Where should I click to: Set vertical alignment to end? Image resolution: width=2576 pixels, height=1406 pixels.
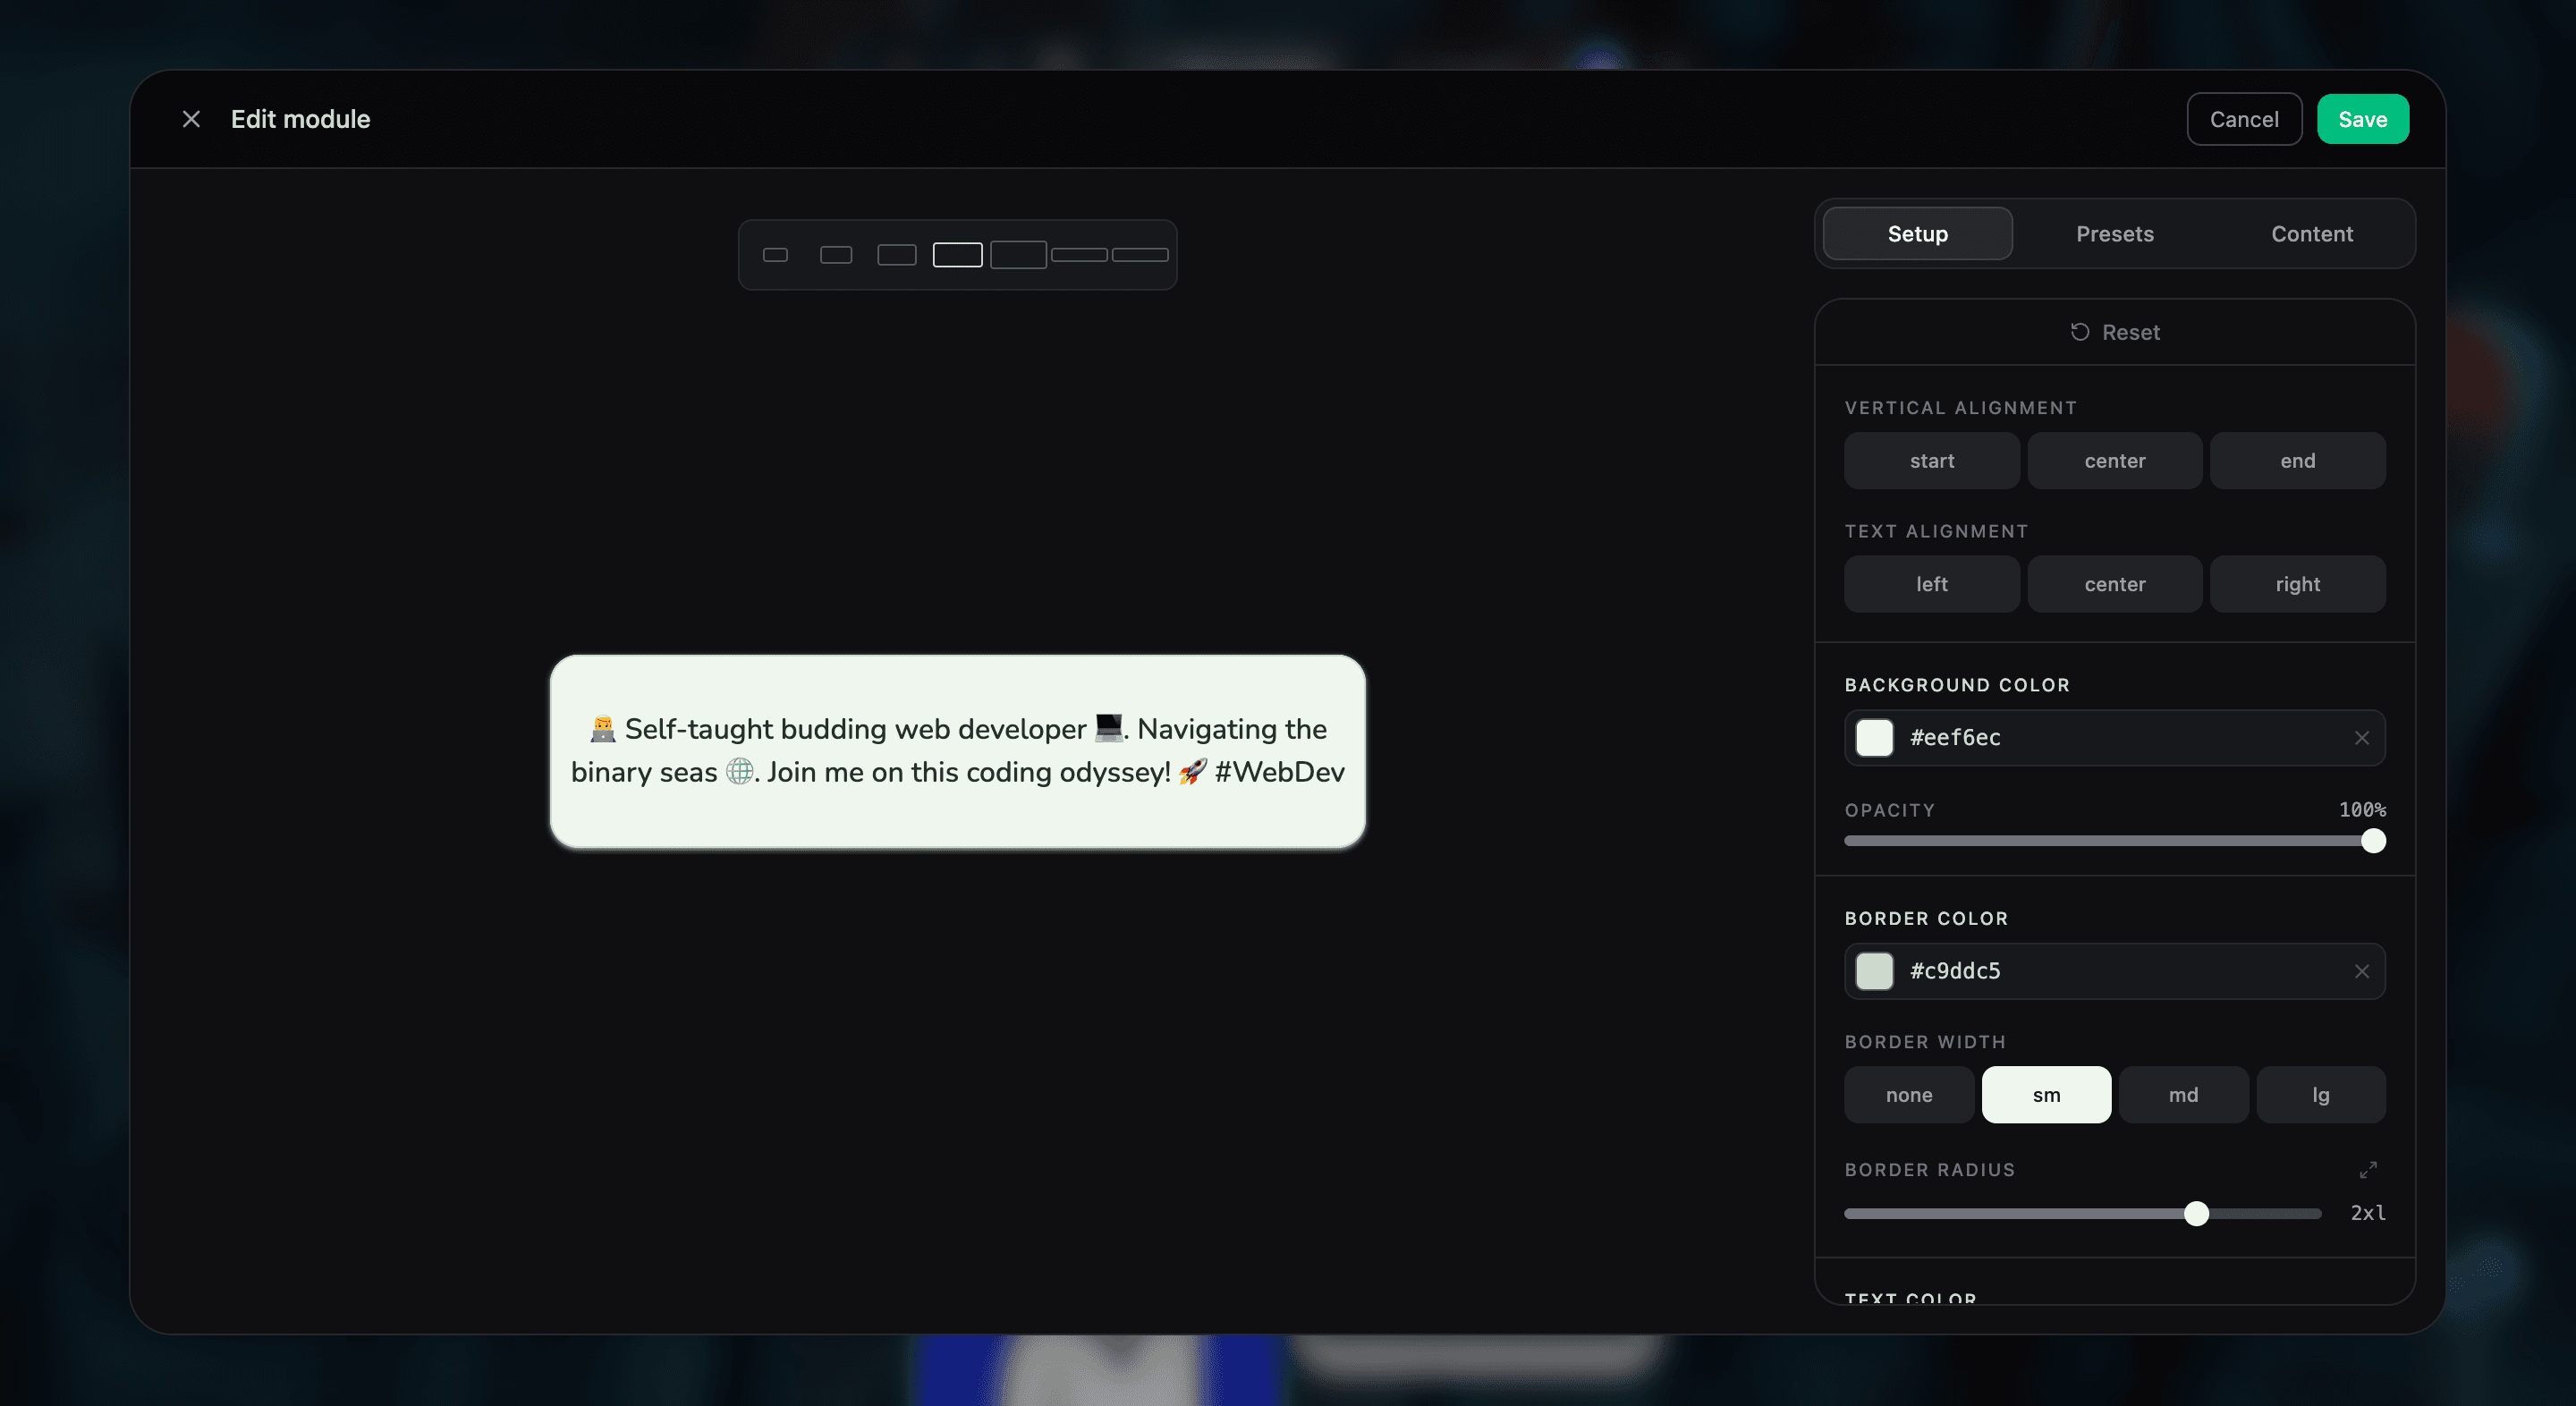click(x=2297, y=461)
